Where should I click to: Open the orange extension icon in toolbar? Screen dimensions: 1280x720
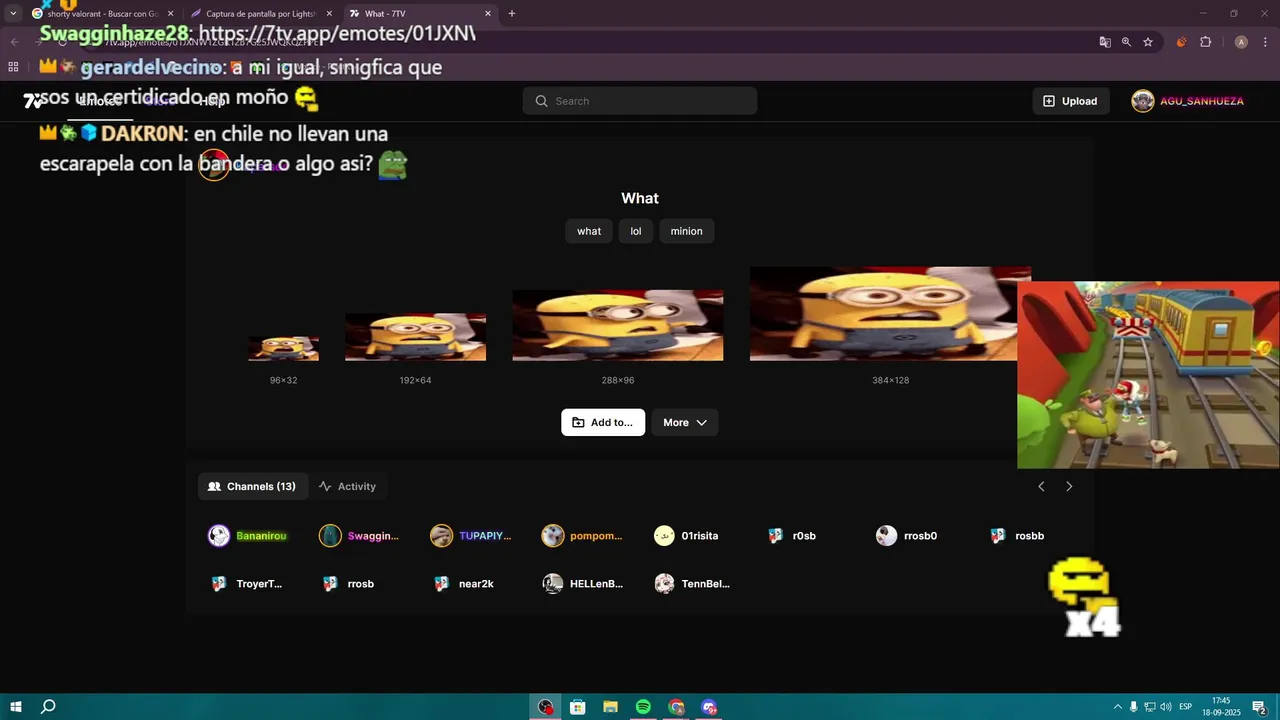(x=1181, y=42)
